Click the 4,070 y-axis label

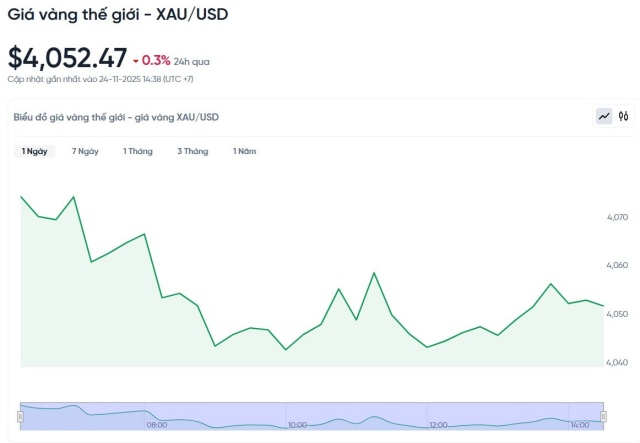pos(617,216)
